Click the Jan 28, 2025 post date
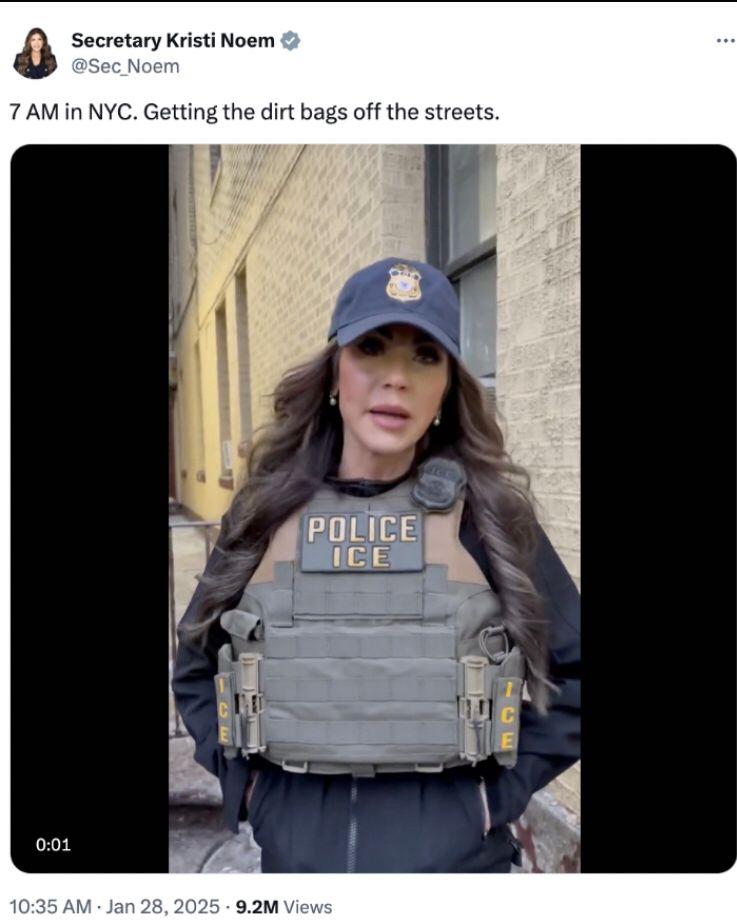Screen dimensions: 737x920 pos(163,906)
